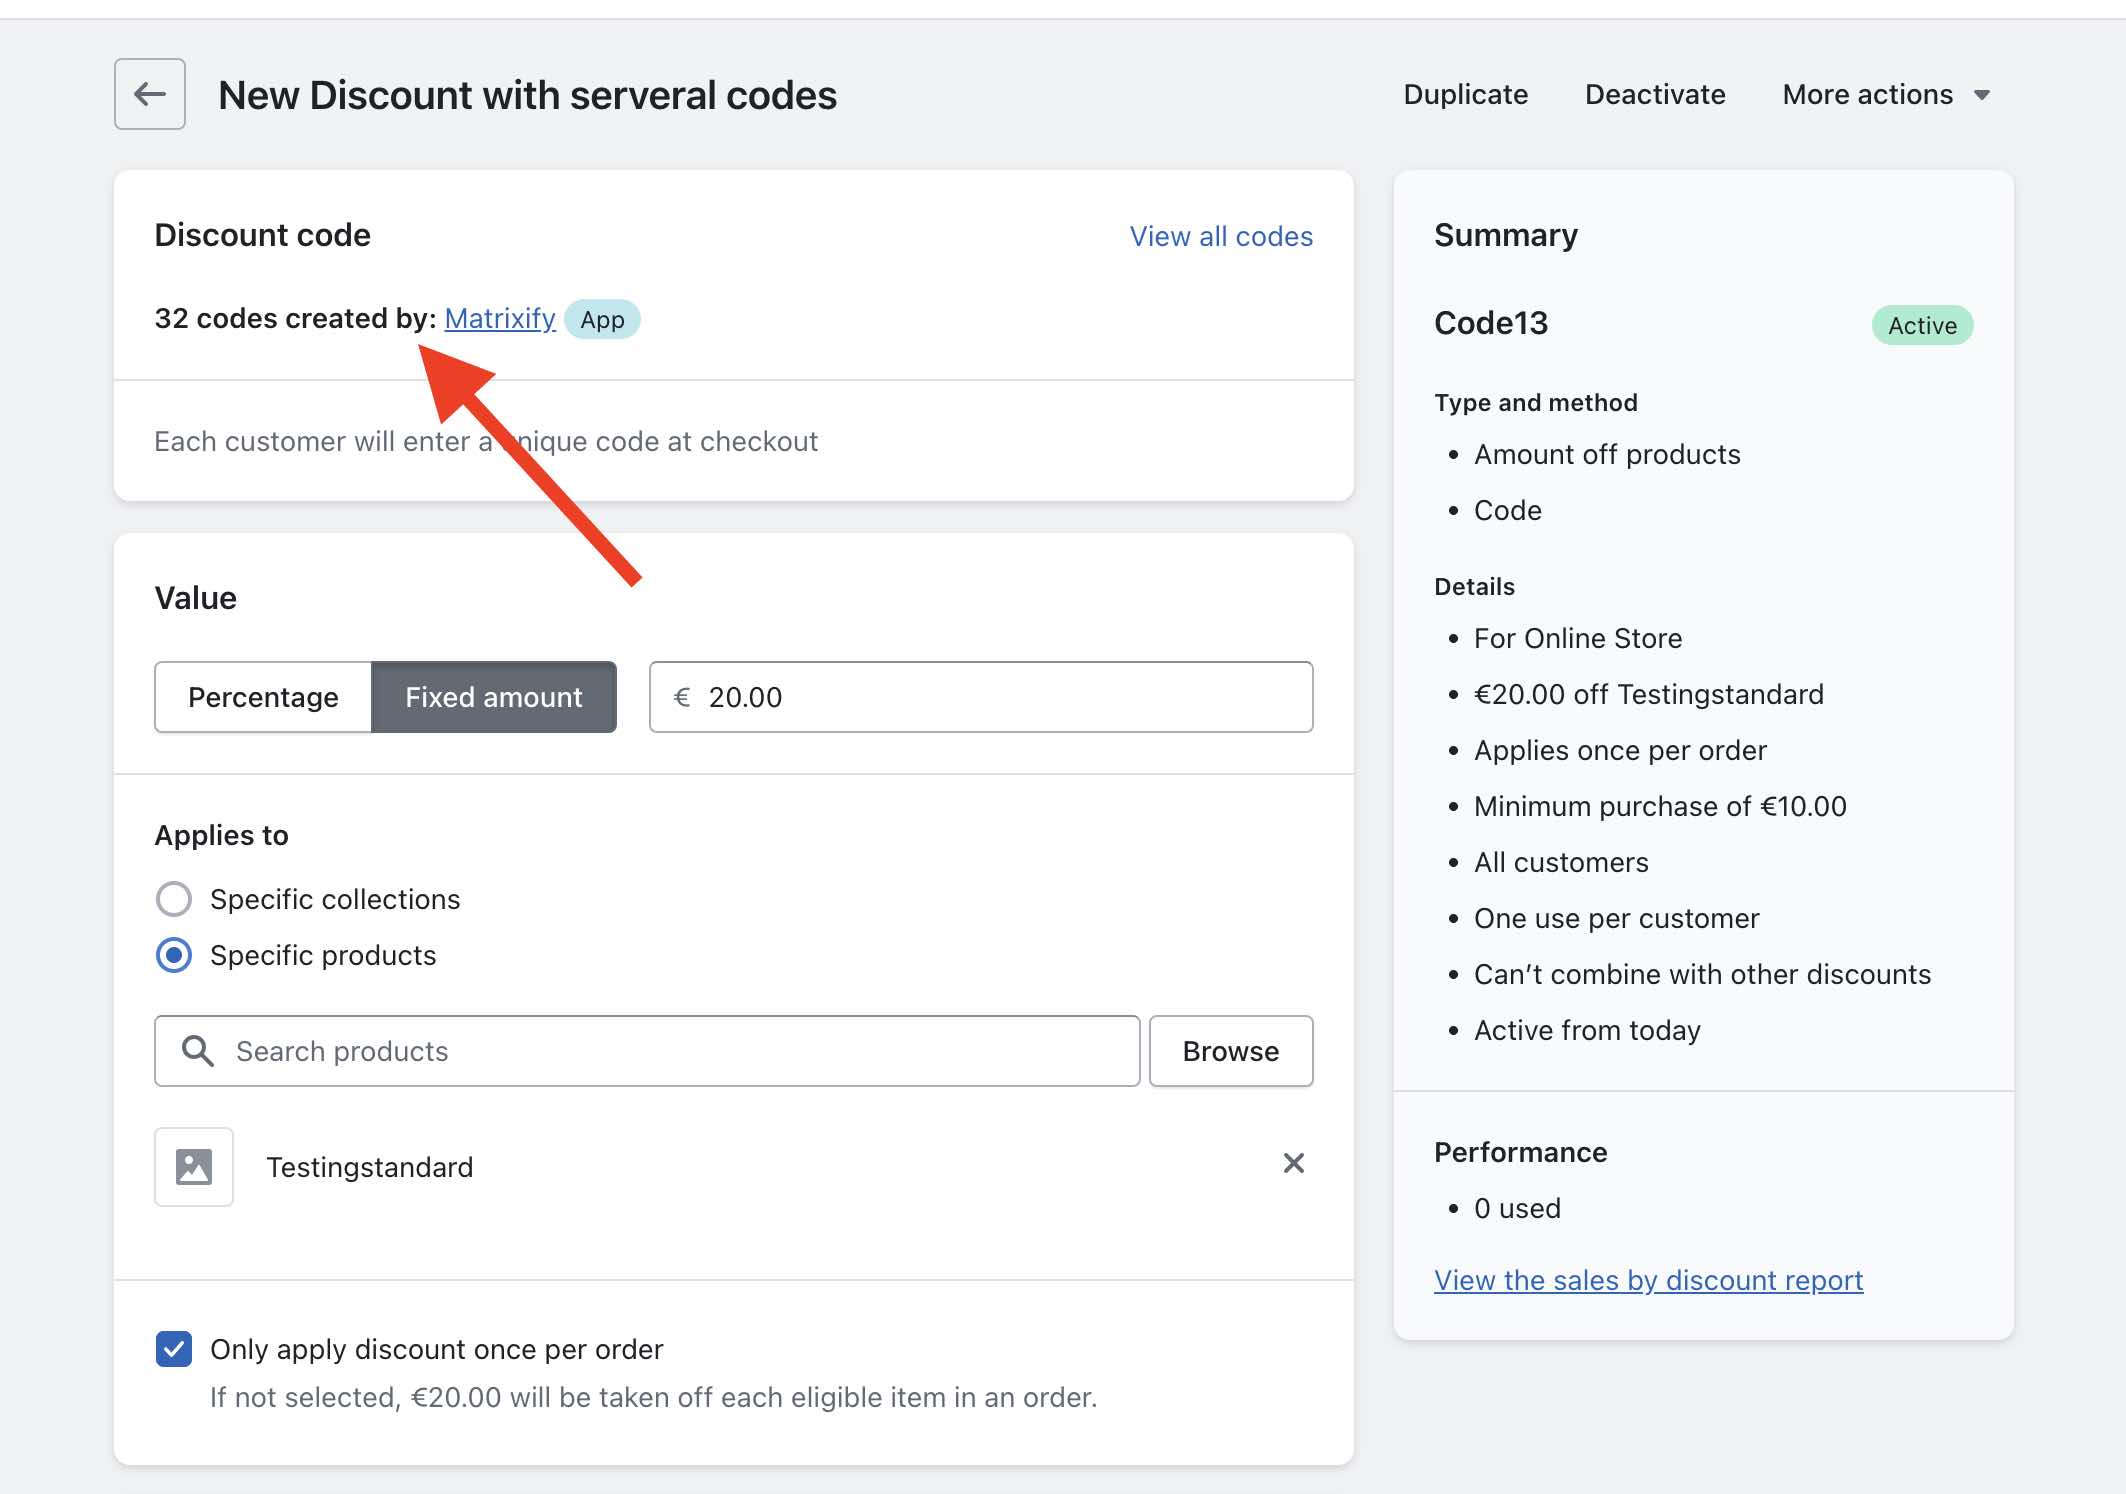2126x1494 pixels.
Task: Select the Specific products radio option
Action: (x=174, y=955)
